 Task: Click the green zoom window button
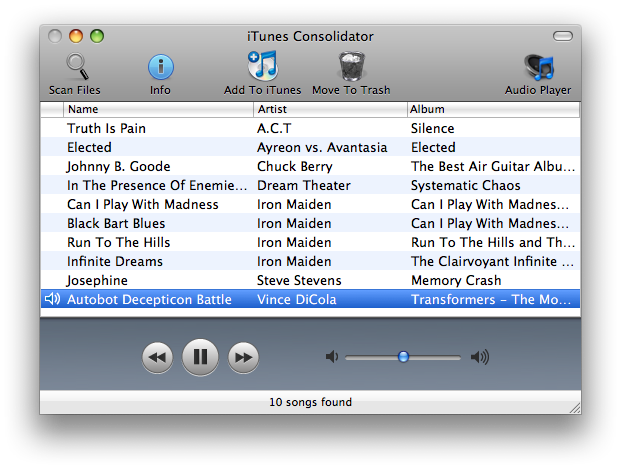coord(97,36)
